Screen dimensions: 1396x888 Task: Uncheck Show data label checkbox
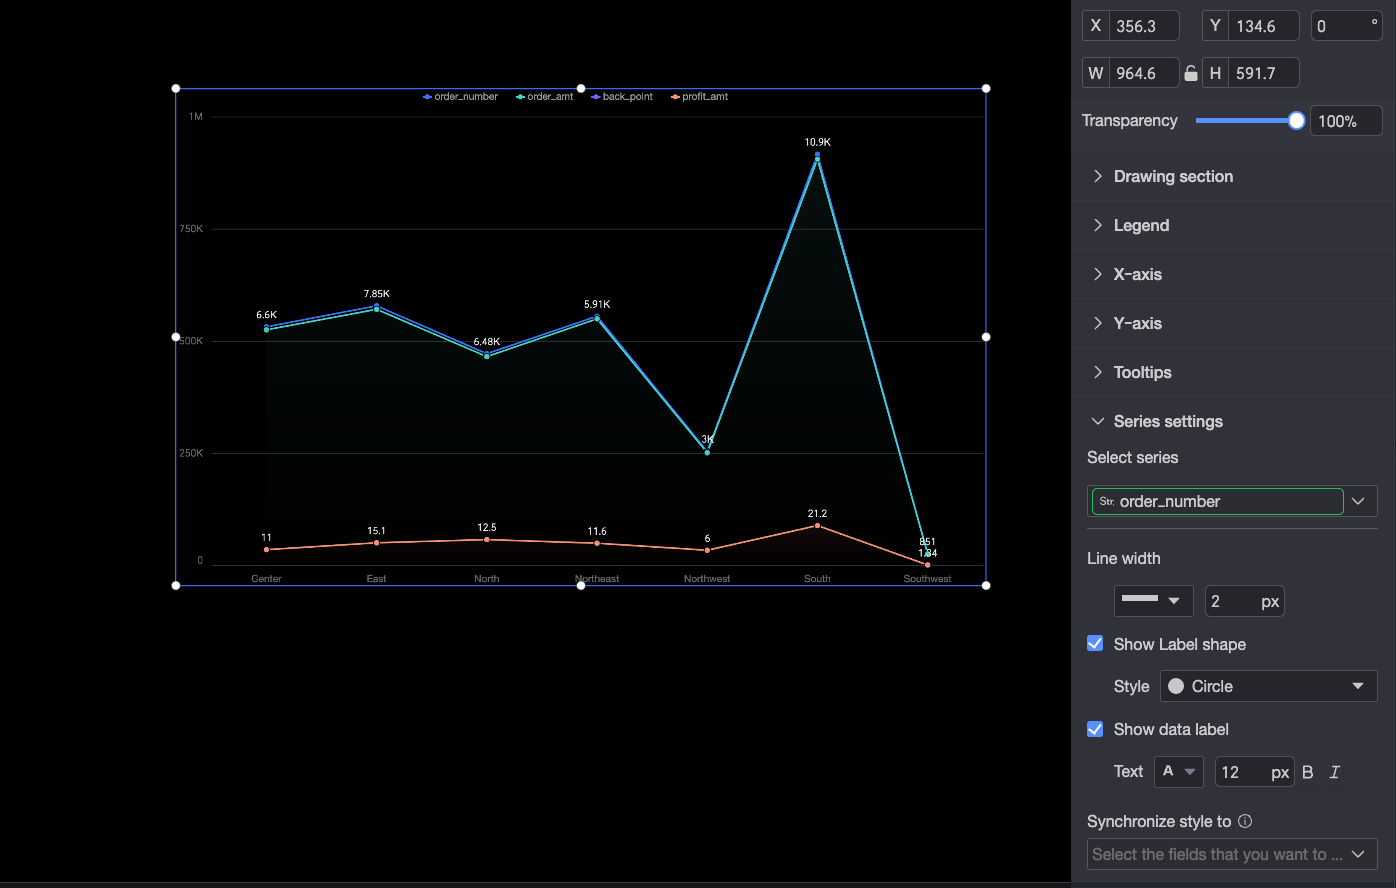1095,729
